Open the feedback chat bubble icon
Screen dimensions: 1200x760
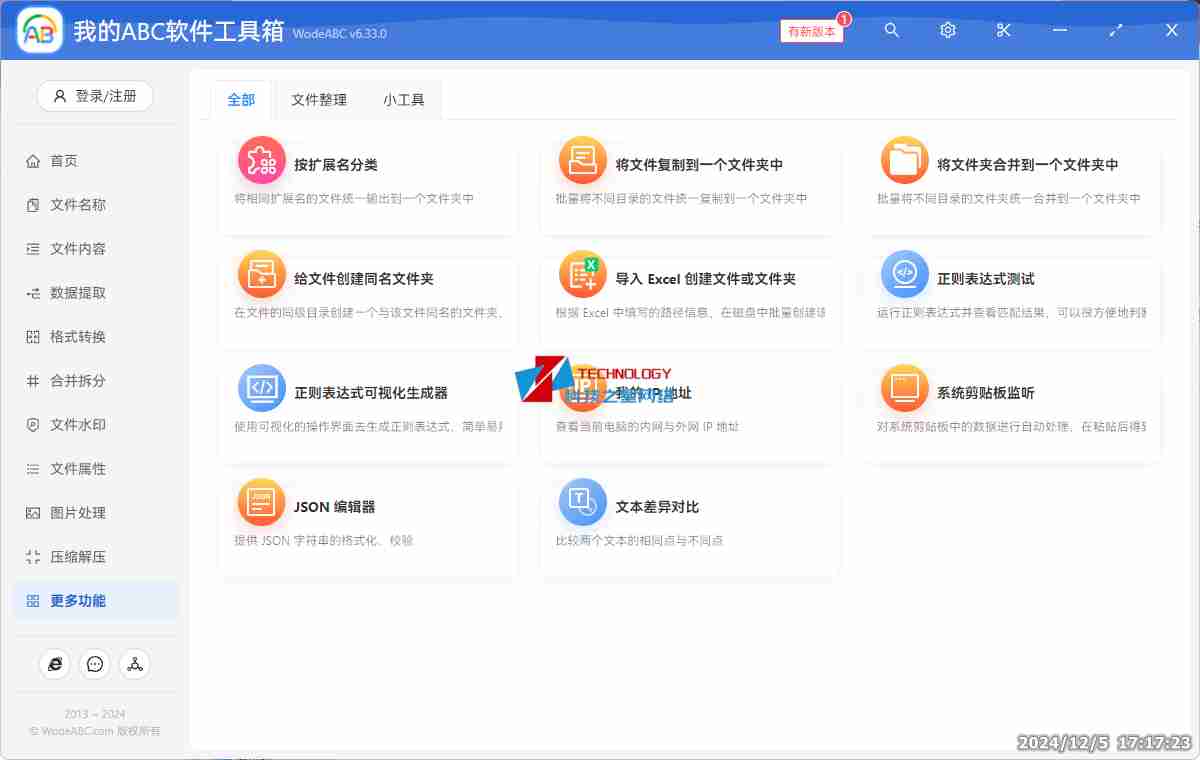coord(94,663)
